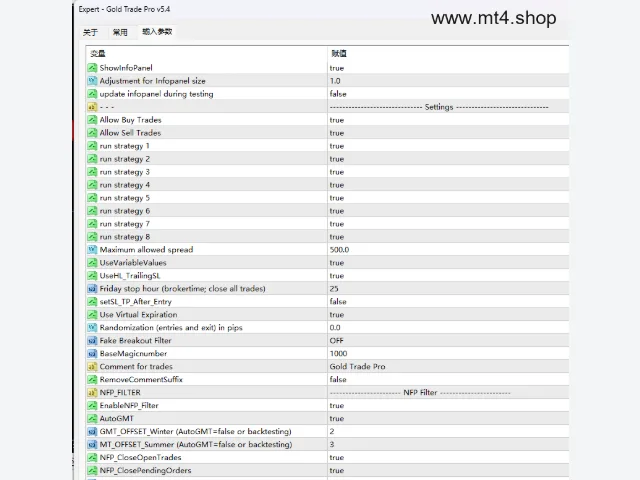Click the Use Virtual Expiration row icon
Screen dimensions: 640x480
pyautogui.click(x=92, y=315)
